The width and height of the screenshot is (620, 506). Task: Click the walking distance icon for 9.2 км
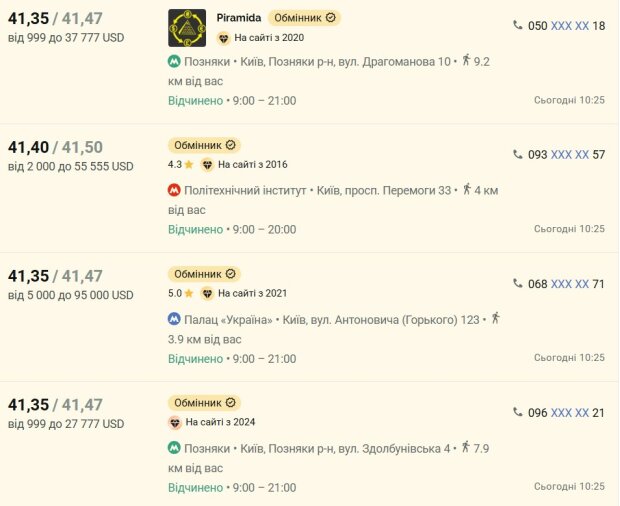click(x=467, y=60)
